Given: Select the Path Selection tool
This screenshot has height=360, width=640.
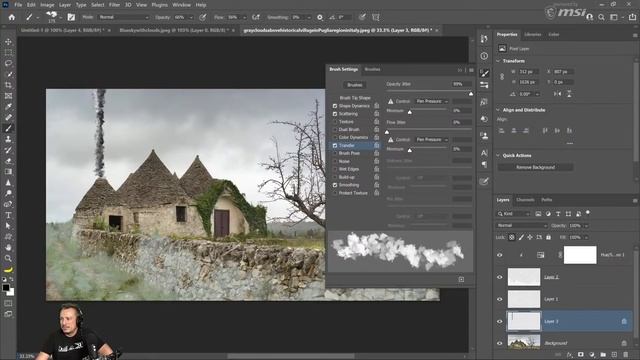Looking at the screenshot, I should [x=8, y=226].
